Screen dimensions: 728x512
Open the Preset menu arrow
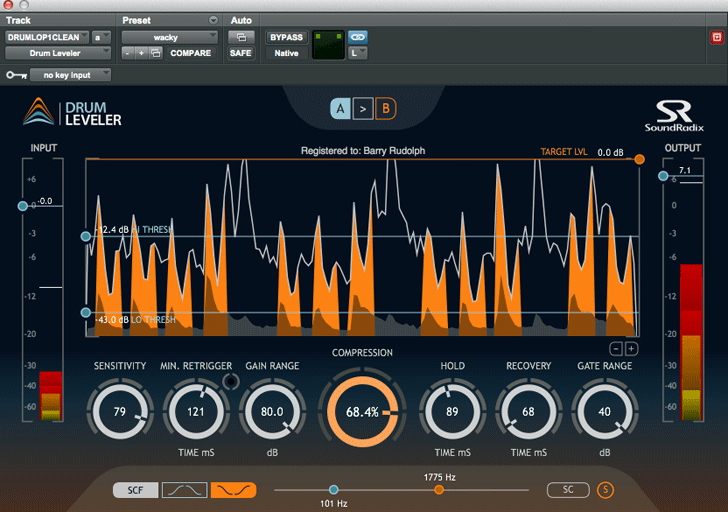pos(213,20)
